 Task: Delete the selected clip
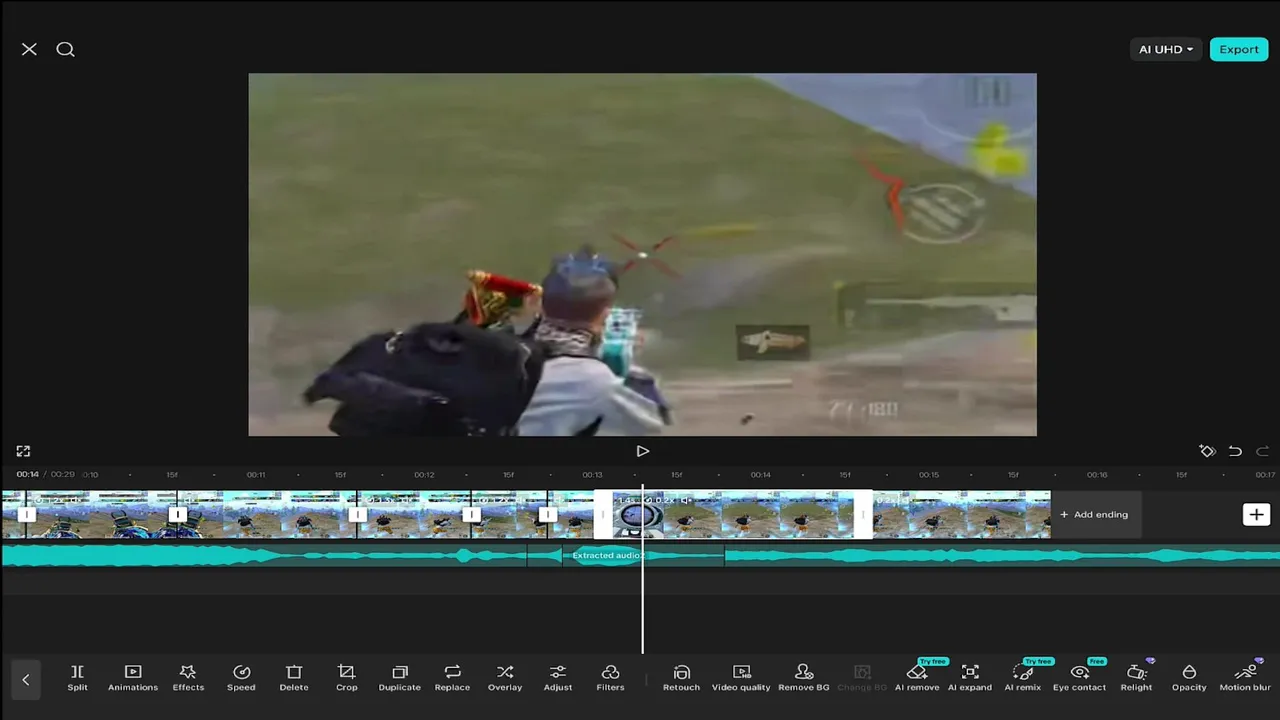(x=294, y=677)
